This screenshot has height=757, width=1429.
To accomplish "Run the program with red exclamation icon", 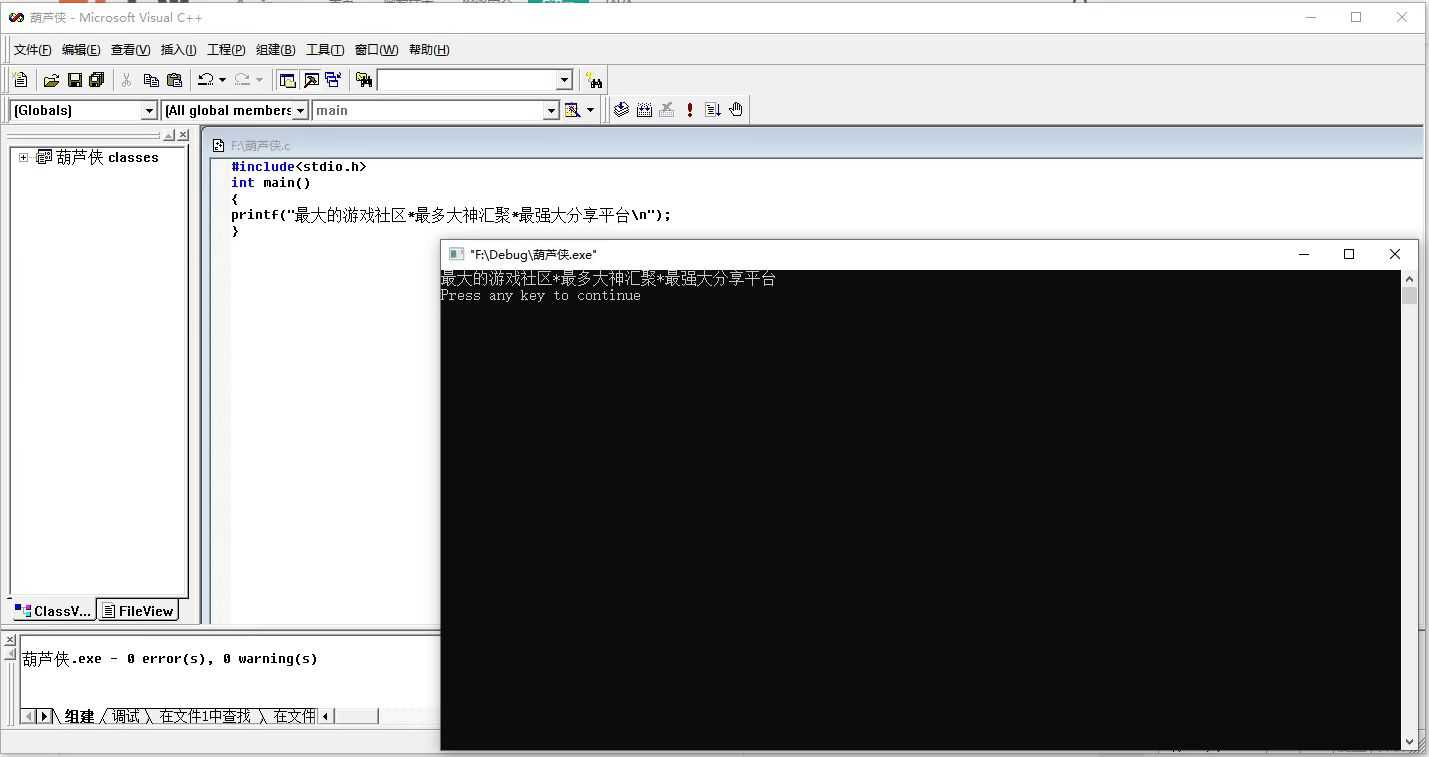I will coord(690,110).
